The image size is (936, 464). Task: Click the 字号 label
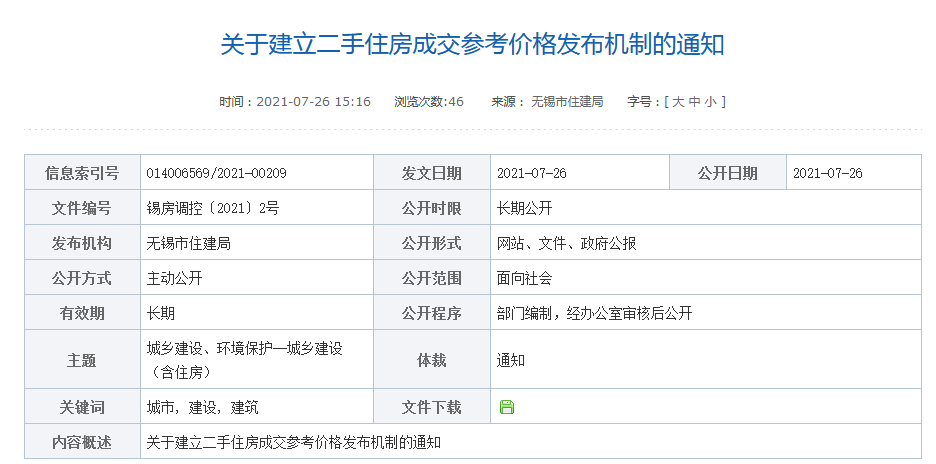(643, 102)
